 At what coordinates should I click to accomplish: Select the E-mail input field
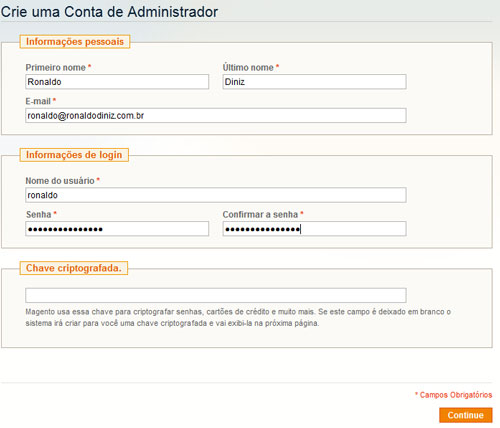[216, 115]
